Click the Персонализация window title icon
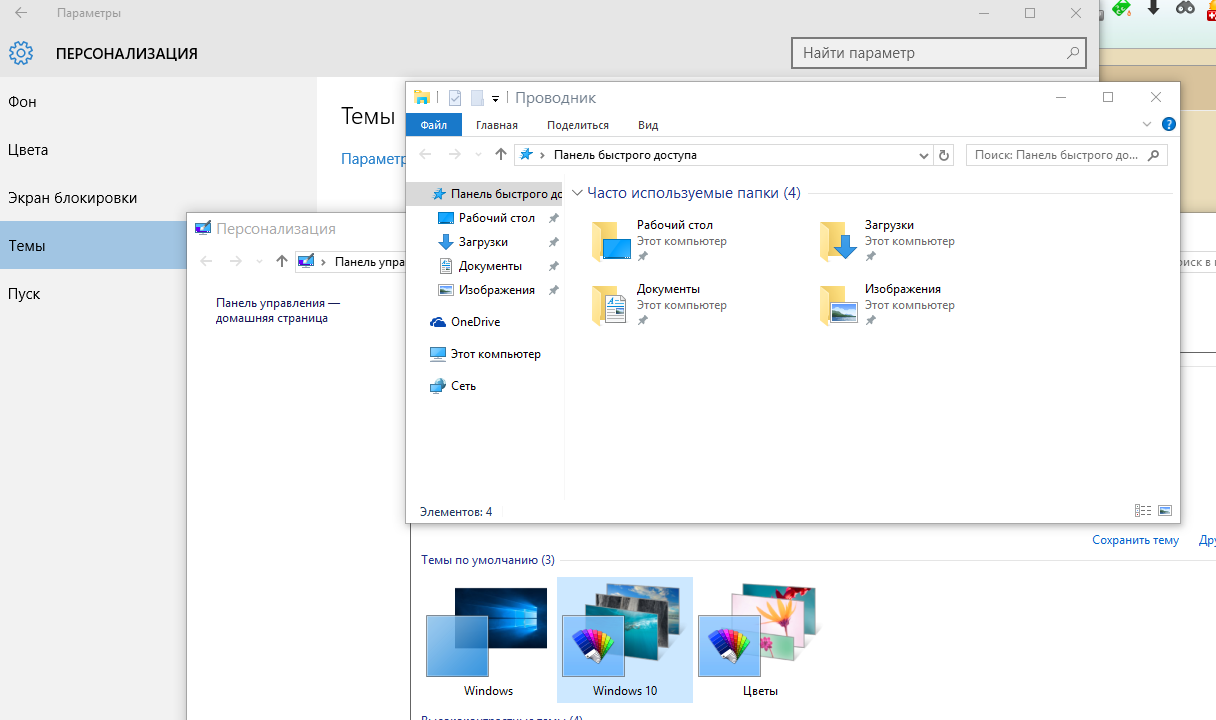 (203, 229)
